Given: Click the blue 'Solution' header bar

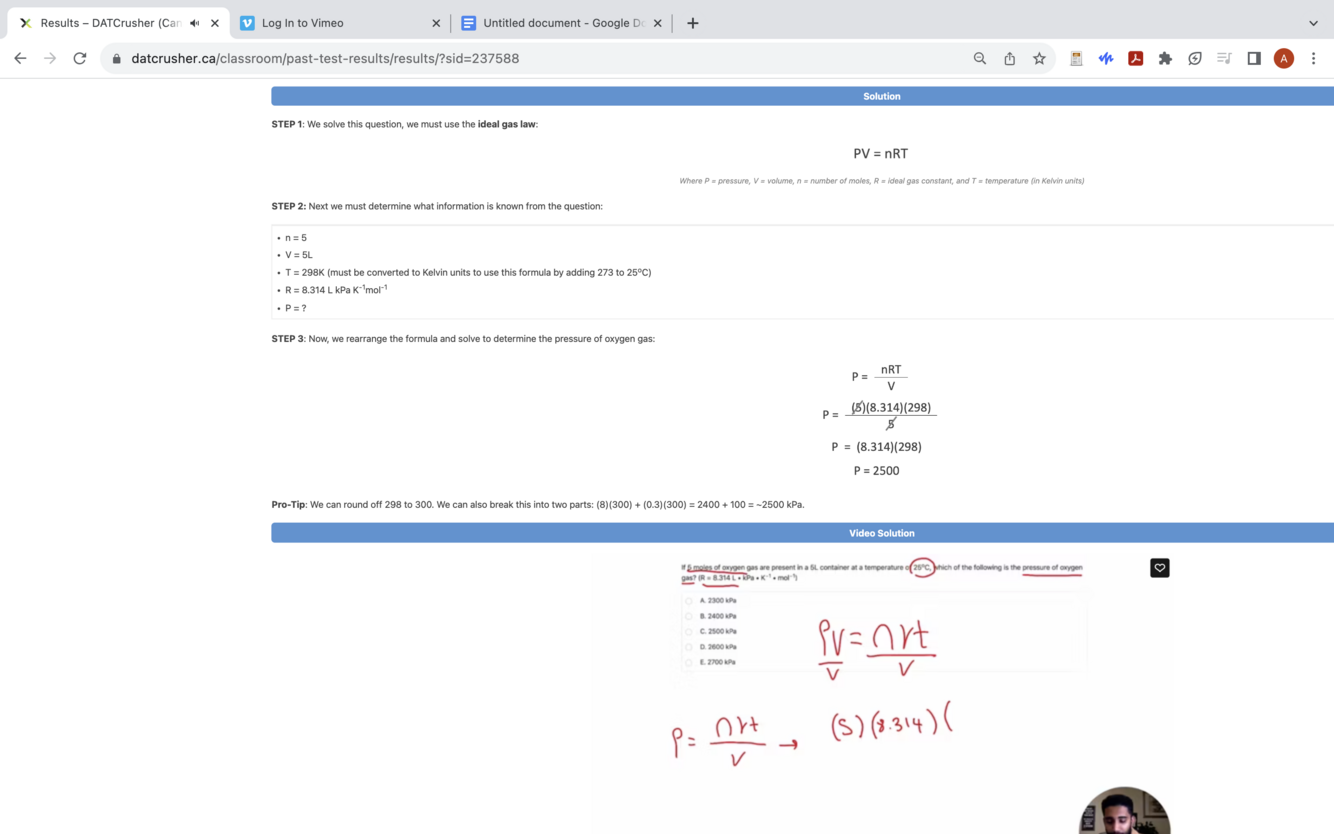Looking at the screenshot, I should [802, 96].
